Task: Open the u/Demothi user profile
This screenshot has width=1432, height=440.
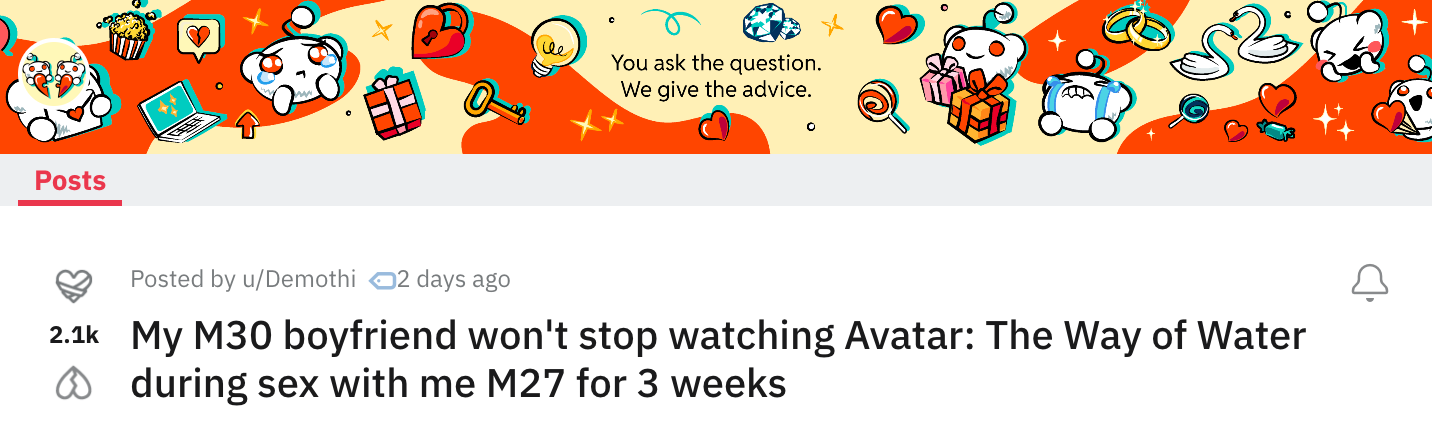Action: tap(298, 280)
